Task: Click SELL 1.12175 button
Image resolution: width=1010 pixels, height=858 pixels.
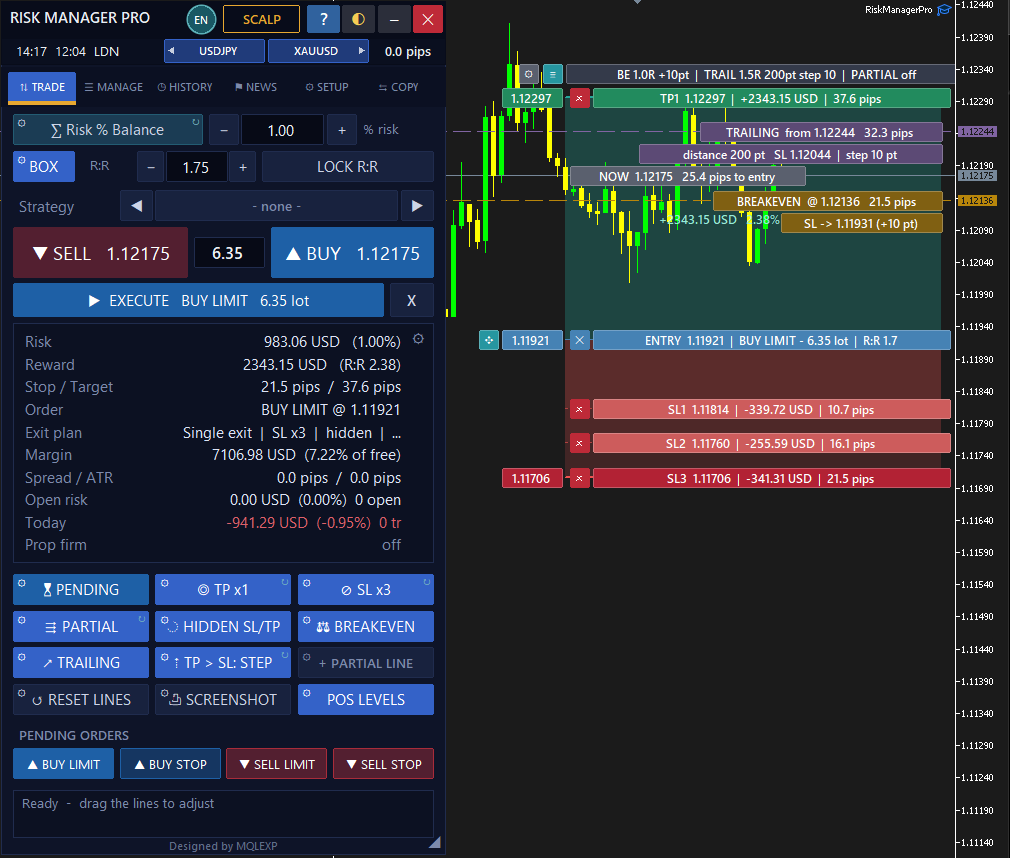Action: point(100,253)
